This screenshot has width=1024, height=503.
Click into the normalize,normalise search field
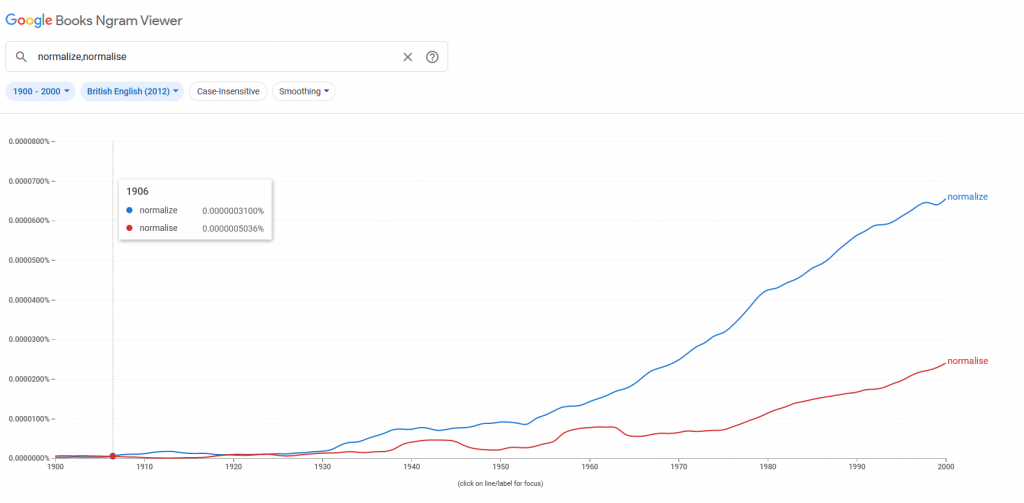tap(210, 57)
